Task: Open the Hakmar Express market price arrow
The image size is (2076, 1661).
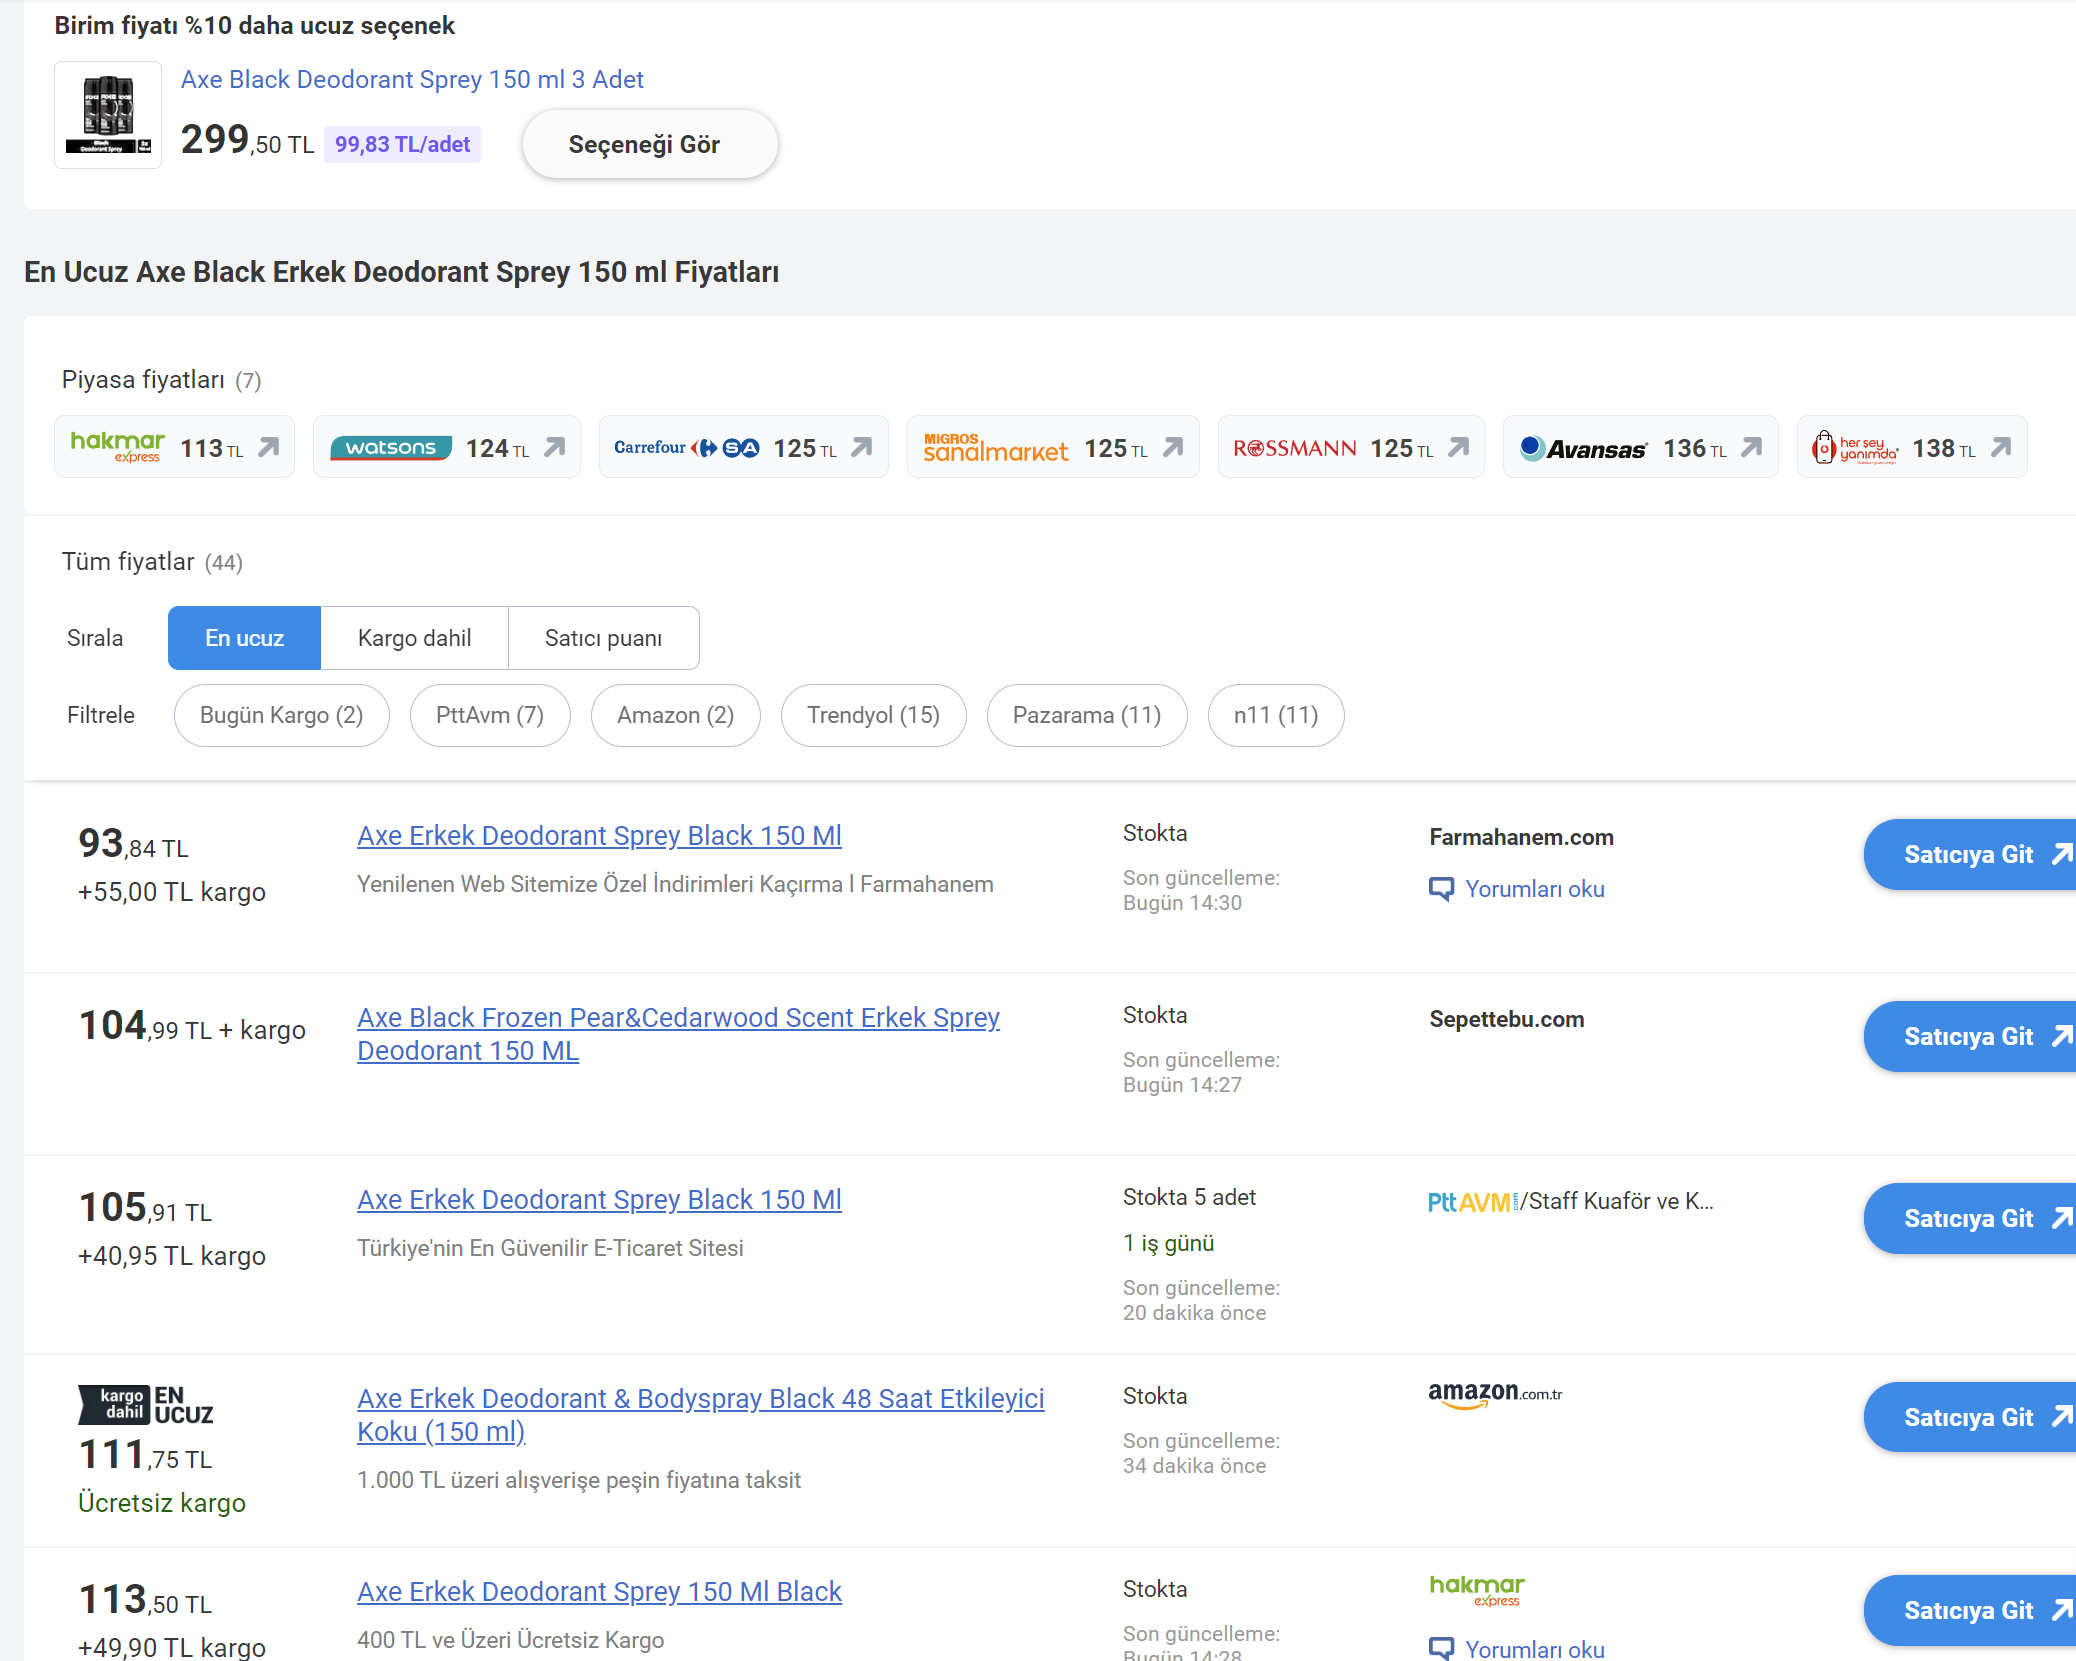Action: [268, 447]
